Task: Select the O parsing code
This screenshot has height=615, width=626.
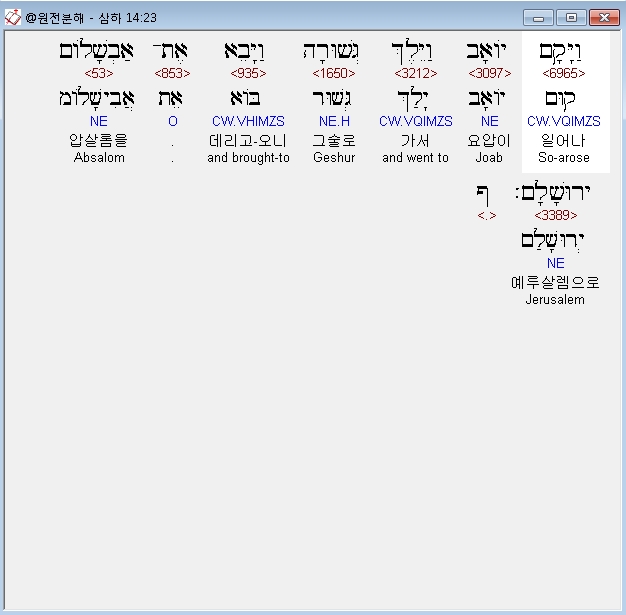Action: click(173, 121)
